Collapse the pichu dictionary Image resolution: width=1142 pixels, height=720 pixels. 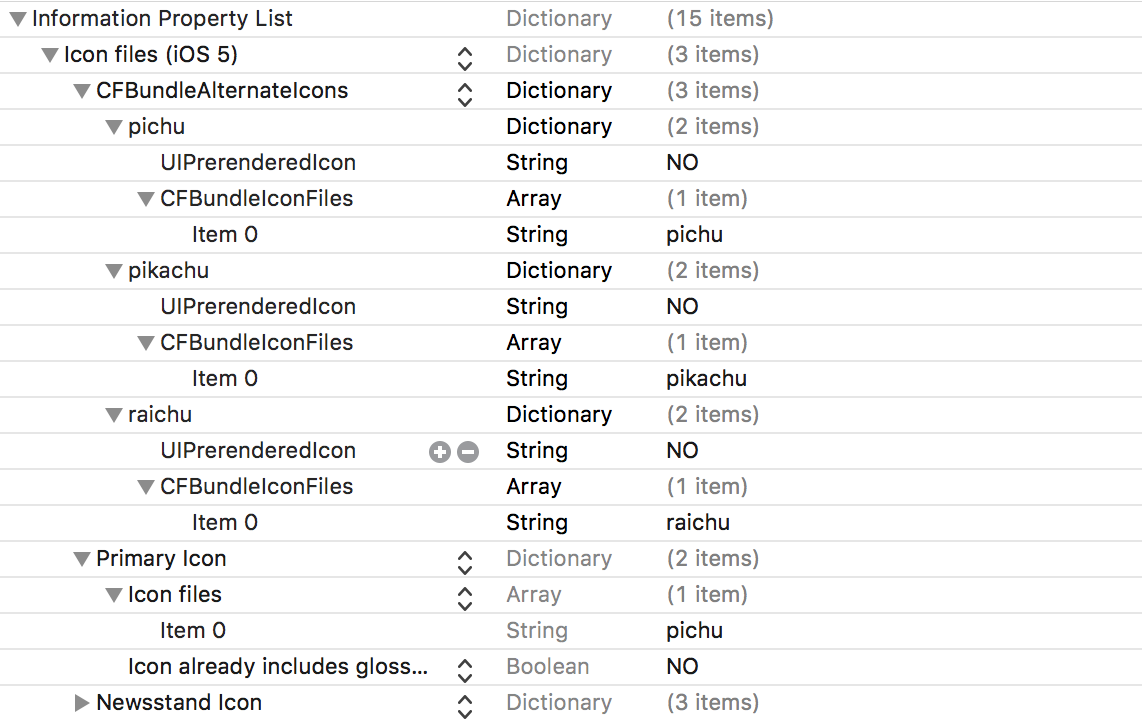(114, 127)
